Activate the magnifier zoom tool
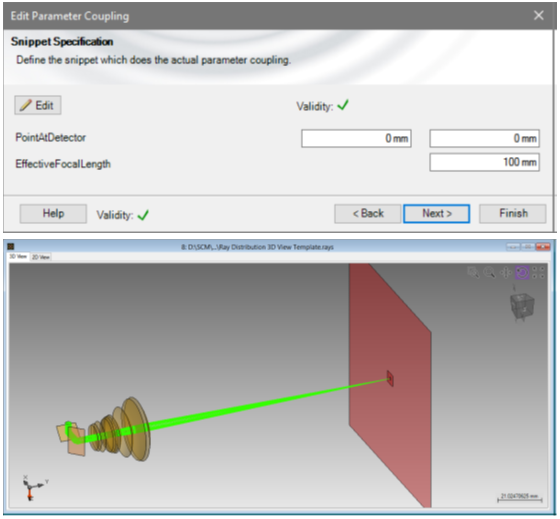Screen dimensions: 560x519 tap(489, 273)
